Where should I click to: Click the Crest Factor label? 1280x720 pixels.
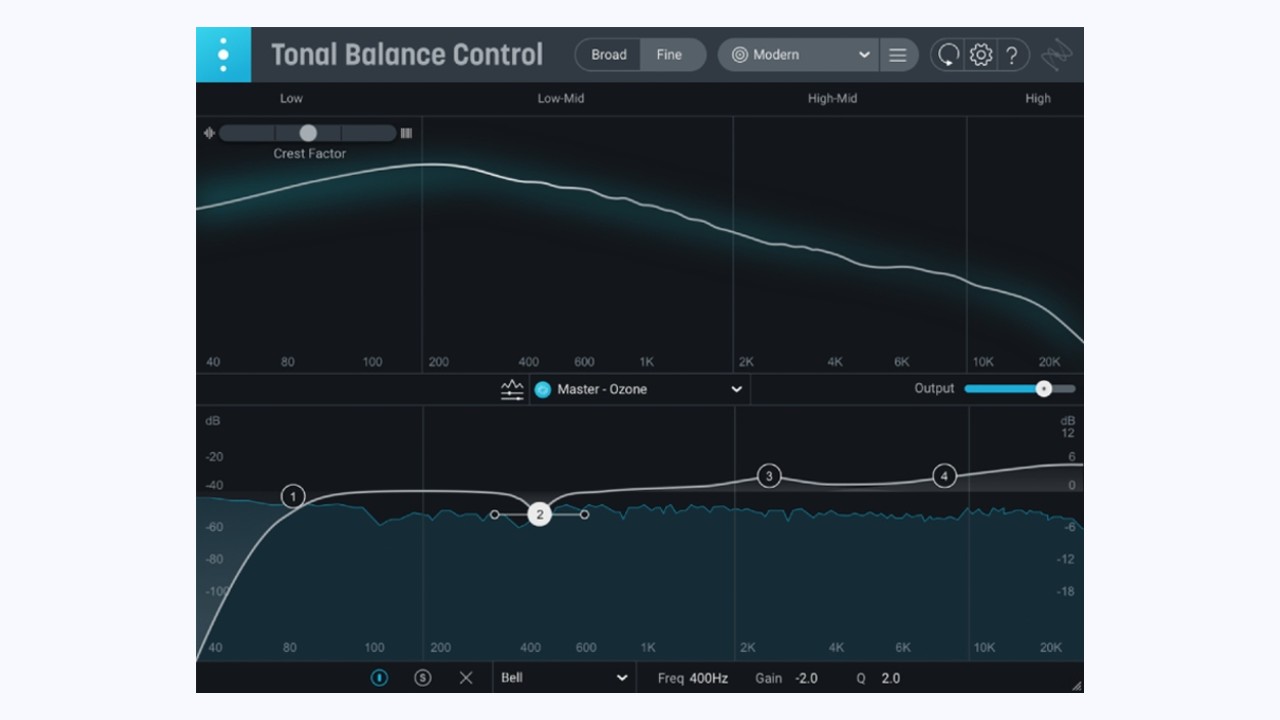(310, 154)
